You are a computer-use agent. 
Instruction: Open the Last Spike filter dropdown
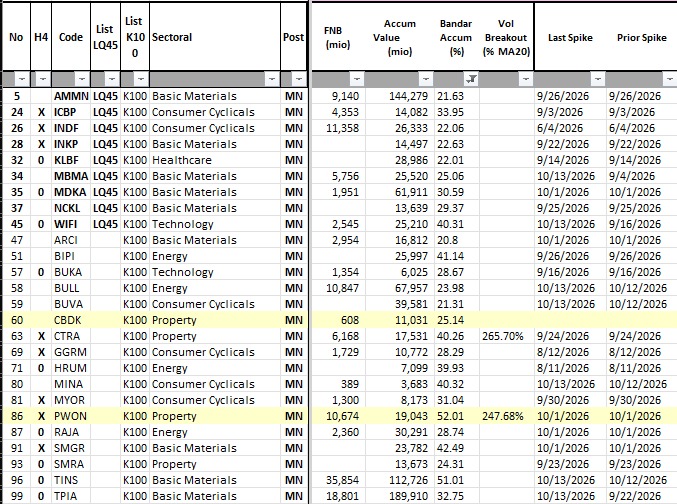pyautogui.click(x=597, y=79)
